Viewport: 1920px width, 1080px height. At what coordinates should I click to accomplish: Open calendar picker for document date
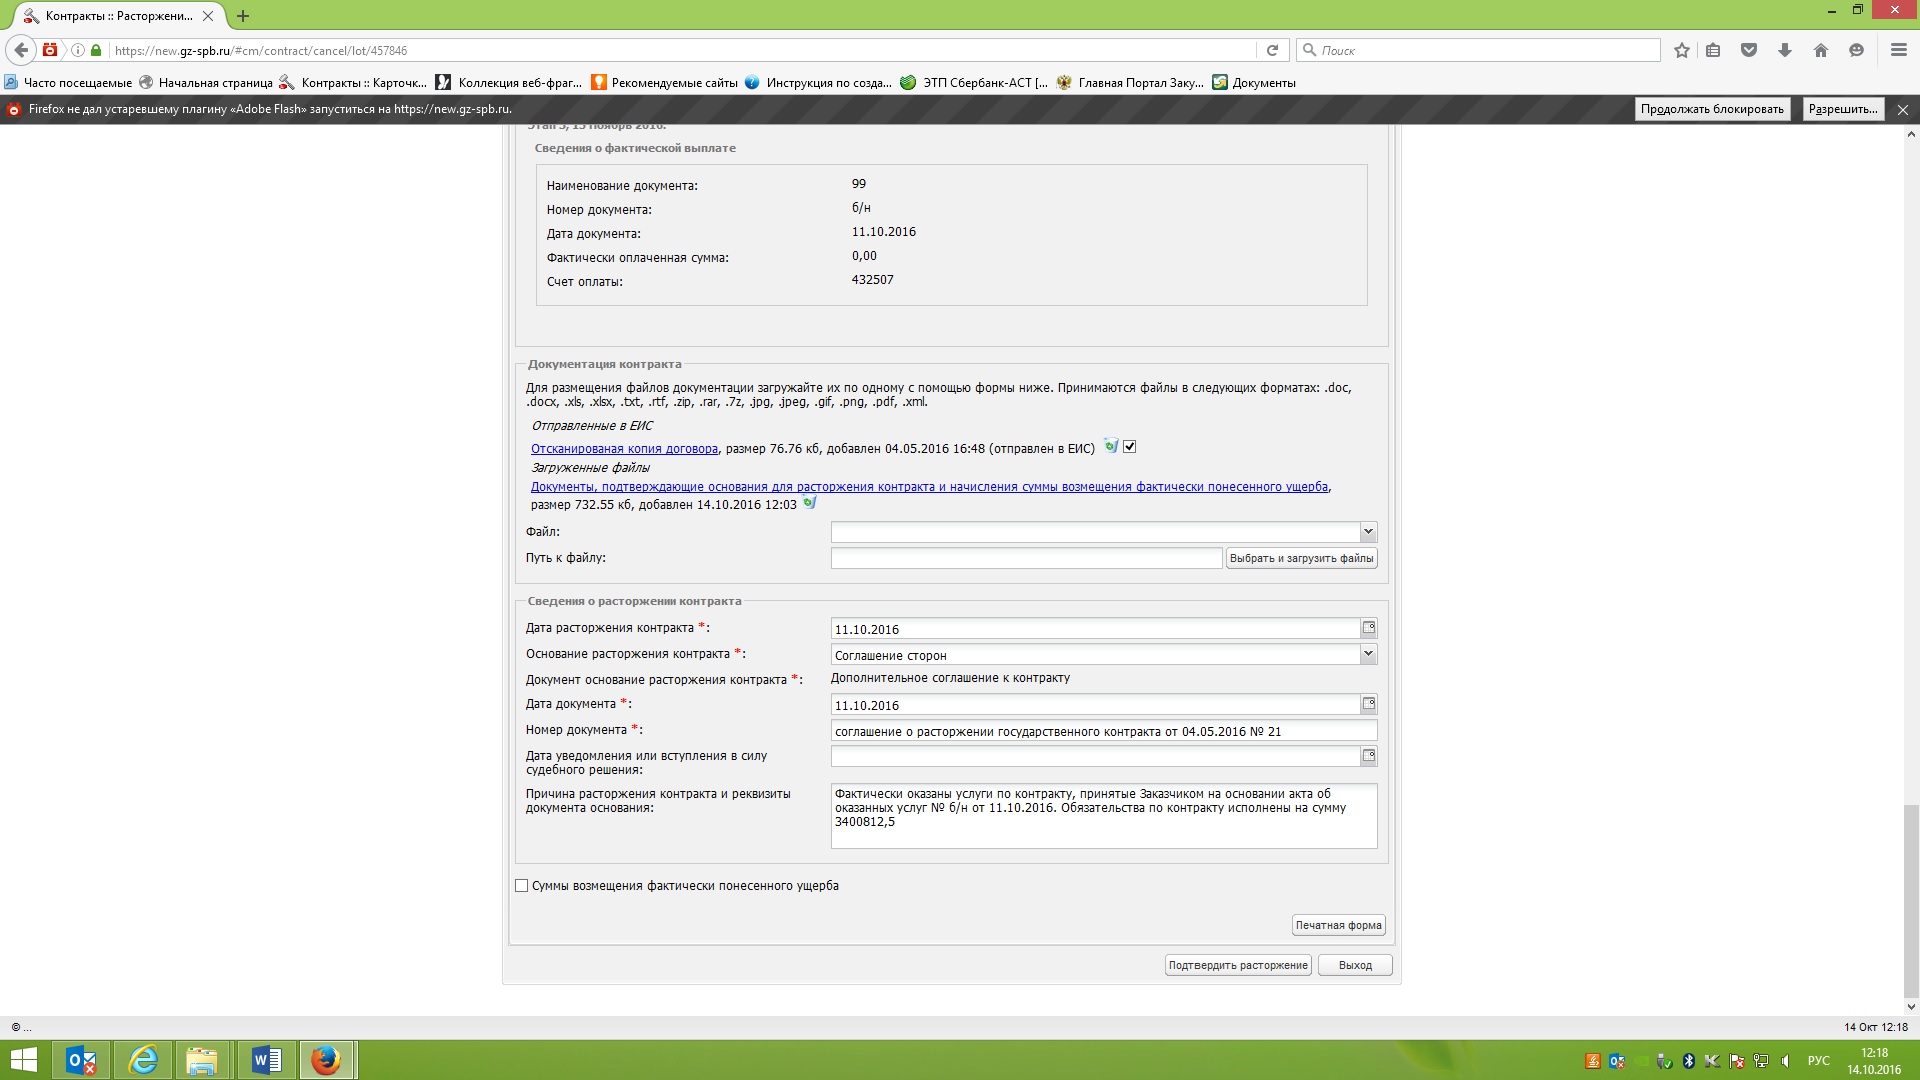pos(1368,704)
